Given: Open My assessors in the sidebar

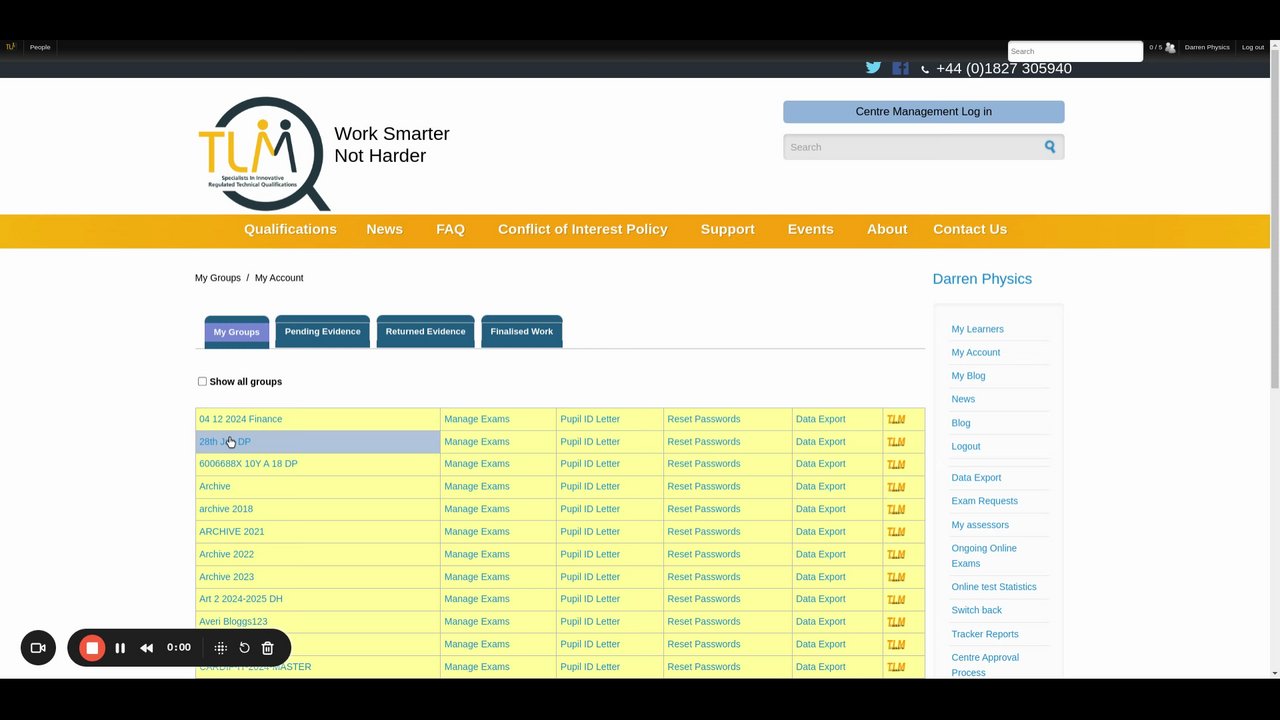Looking at the screenshot, I should tap(980, 525).
